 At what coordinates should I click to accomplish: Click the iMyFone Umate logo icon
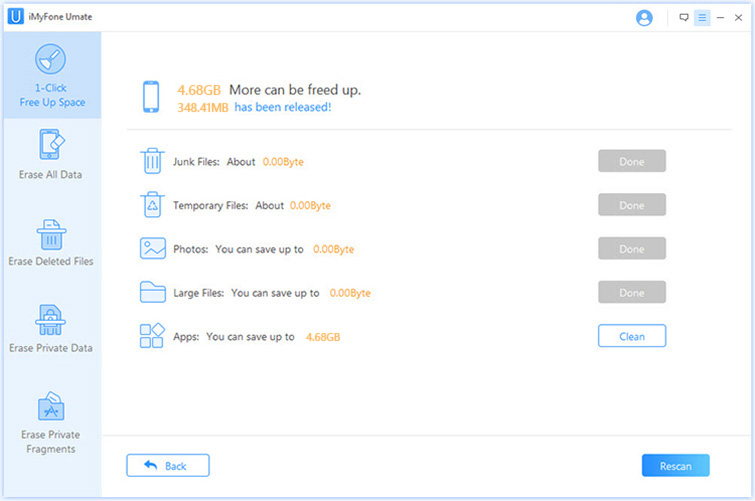pos(15,16)
